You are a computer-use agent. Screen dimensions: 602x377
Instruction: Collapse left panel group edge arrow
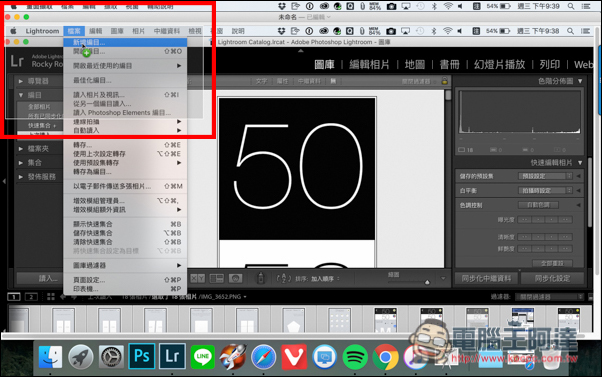(4, 181)
